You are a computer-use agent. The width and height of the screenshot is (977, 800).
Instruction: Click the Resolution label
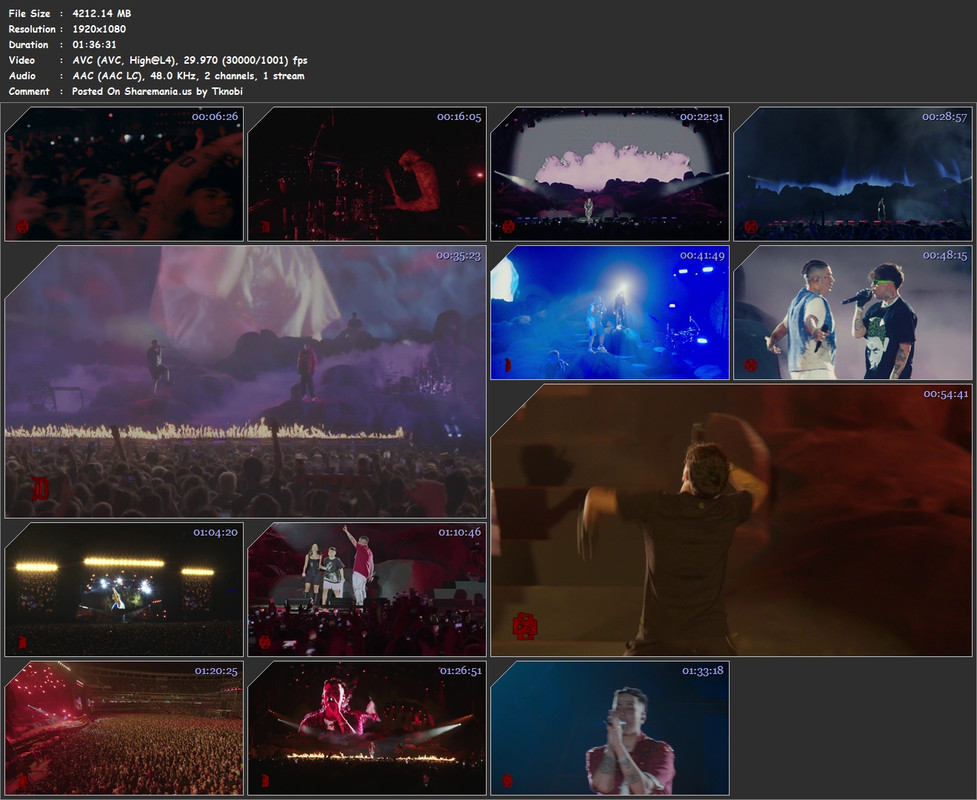(x=32, y=29)
